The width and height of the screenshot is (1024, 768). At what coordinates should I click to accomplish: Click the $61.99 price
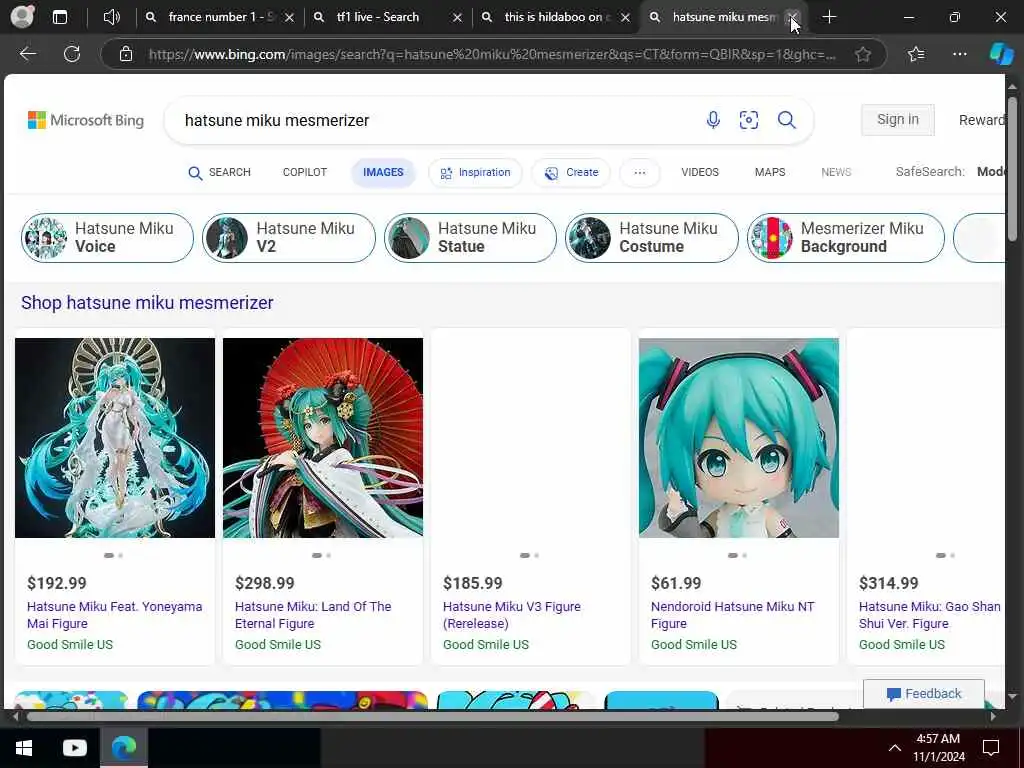click(676, 583)
